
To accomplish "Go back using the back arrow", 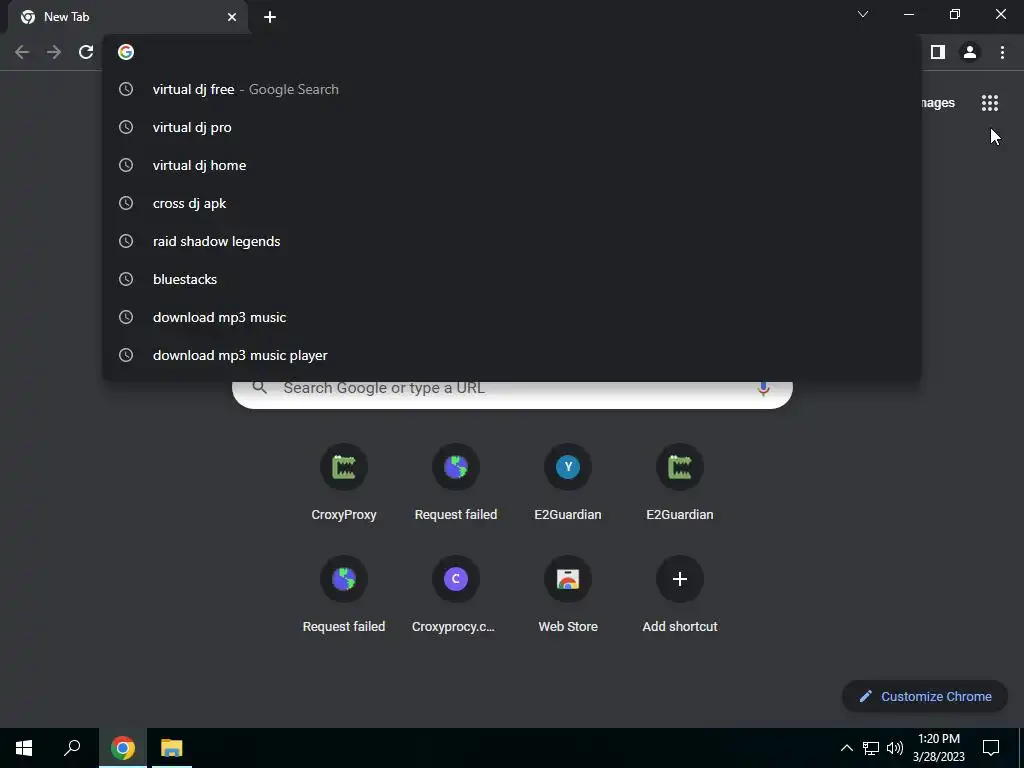I will [22, 52].
